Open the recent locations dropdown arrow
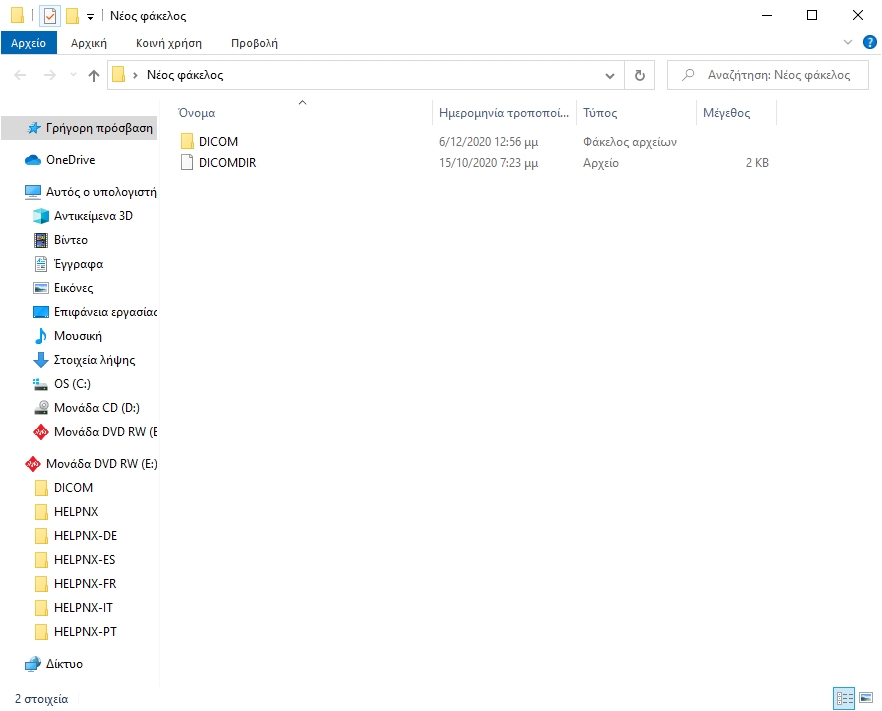Screen dimensions: 882x711 click(x=73, y=75)
